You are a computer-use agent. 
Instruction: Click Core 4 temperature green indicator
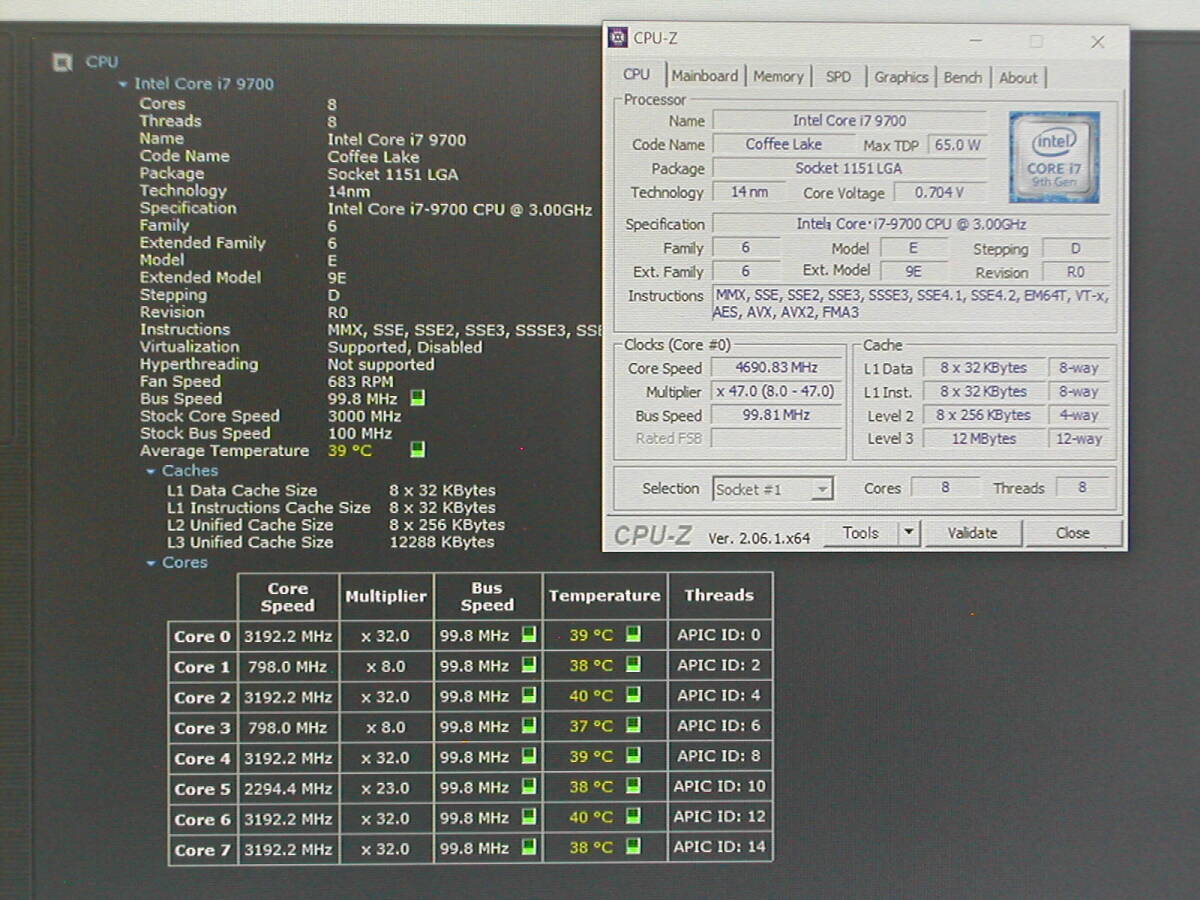click(x=633, y=756)
